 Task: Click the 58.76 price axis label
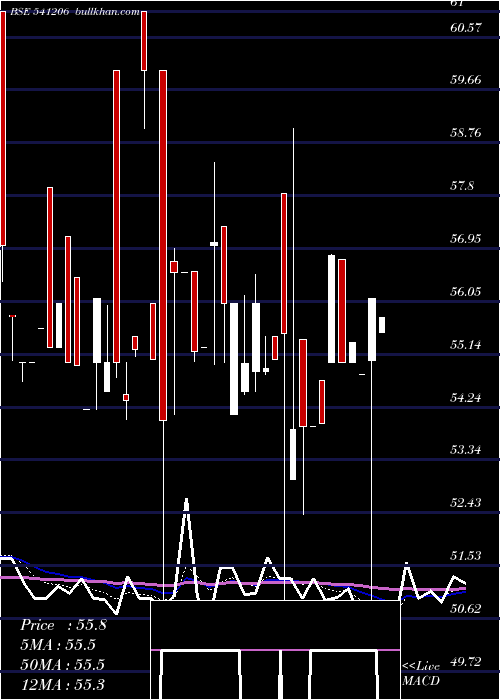click(x=466, y=133)
